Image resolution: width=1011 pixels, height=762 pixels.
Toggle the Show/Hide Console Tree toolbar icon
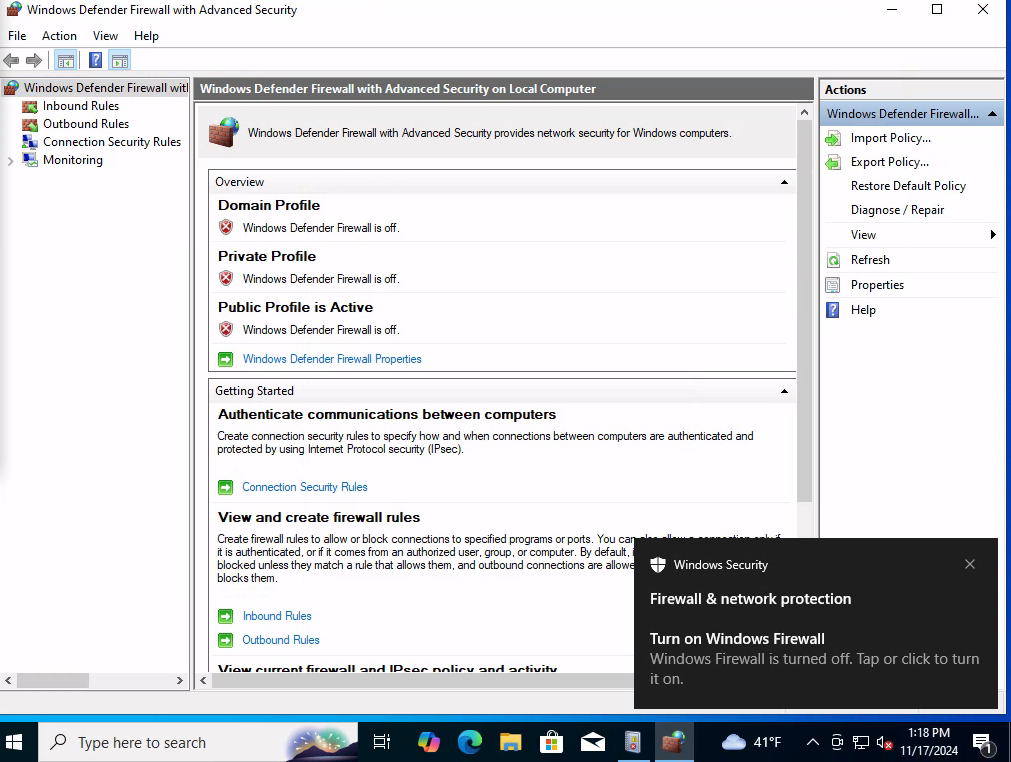coord(66,61)
